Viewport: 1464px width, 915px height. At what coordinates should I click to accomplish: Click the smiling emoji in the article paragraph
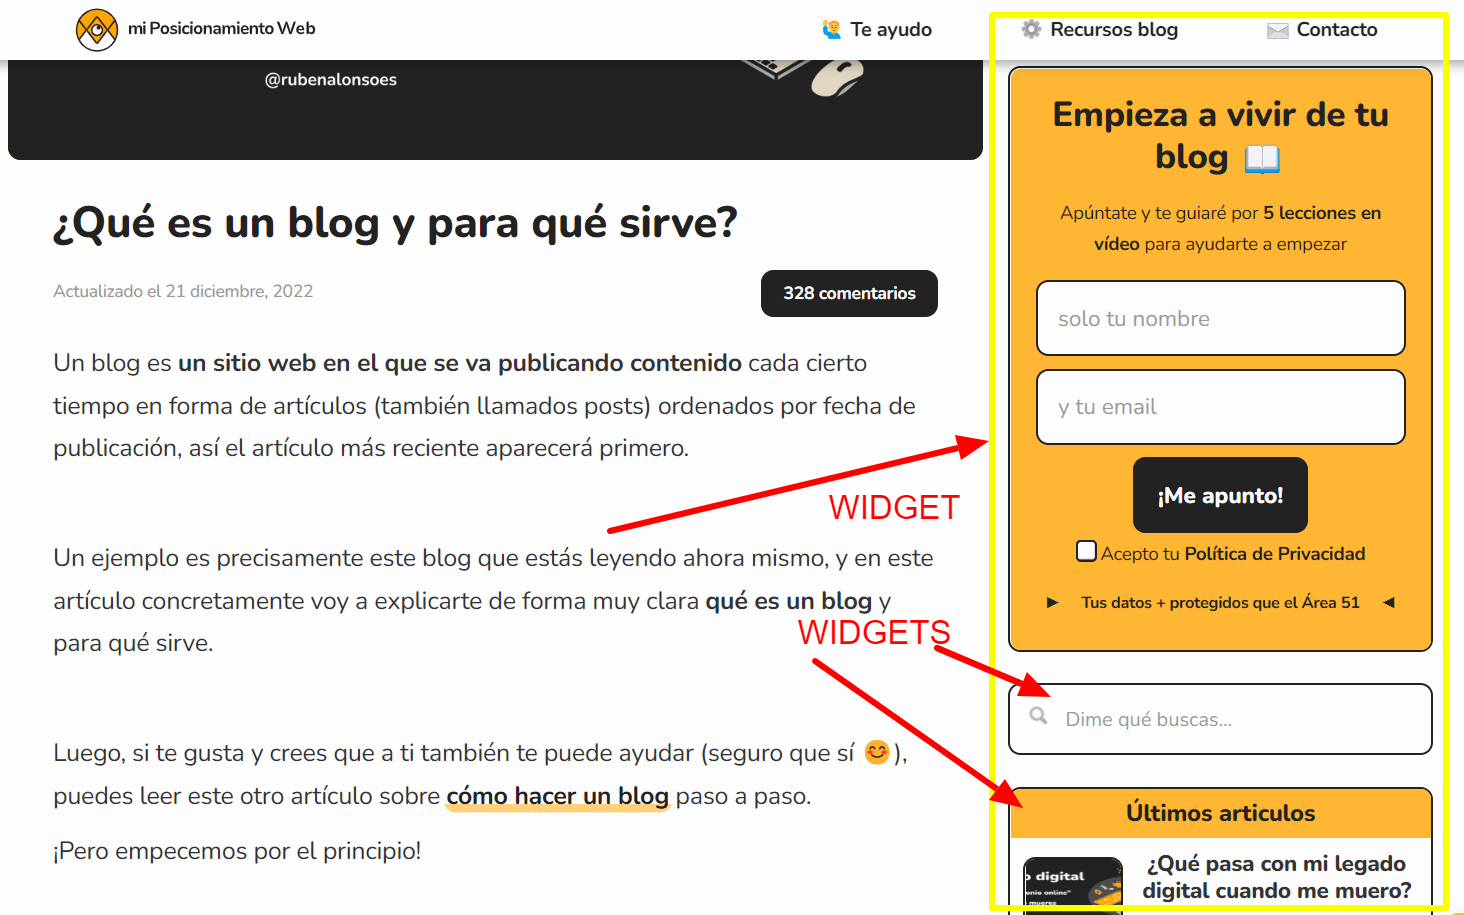pos(875,752)
